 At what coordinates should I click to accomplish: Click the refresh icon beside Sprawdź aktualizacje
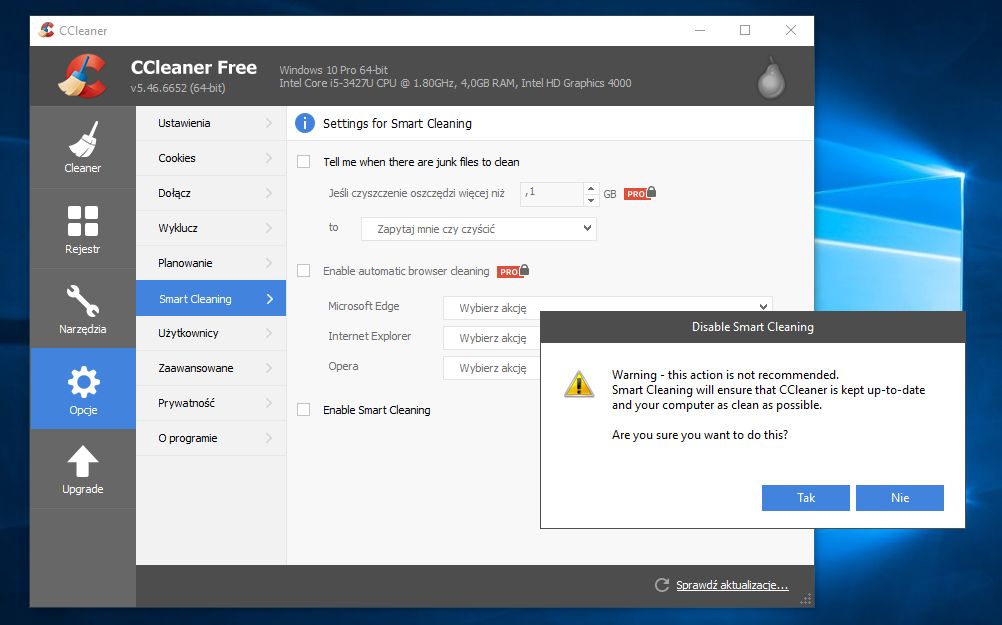point(662,585)
